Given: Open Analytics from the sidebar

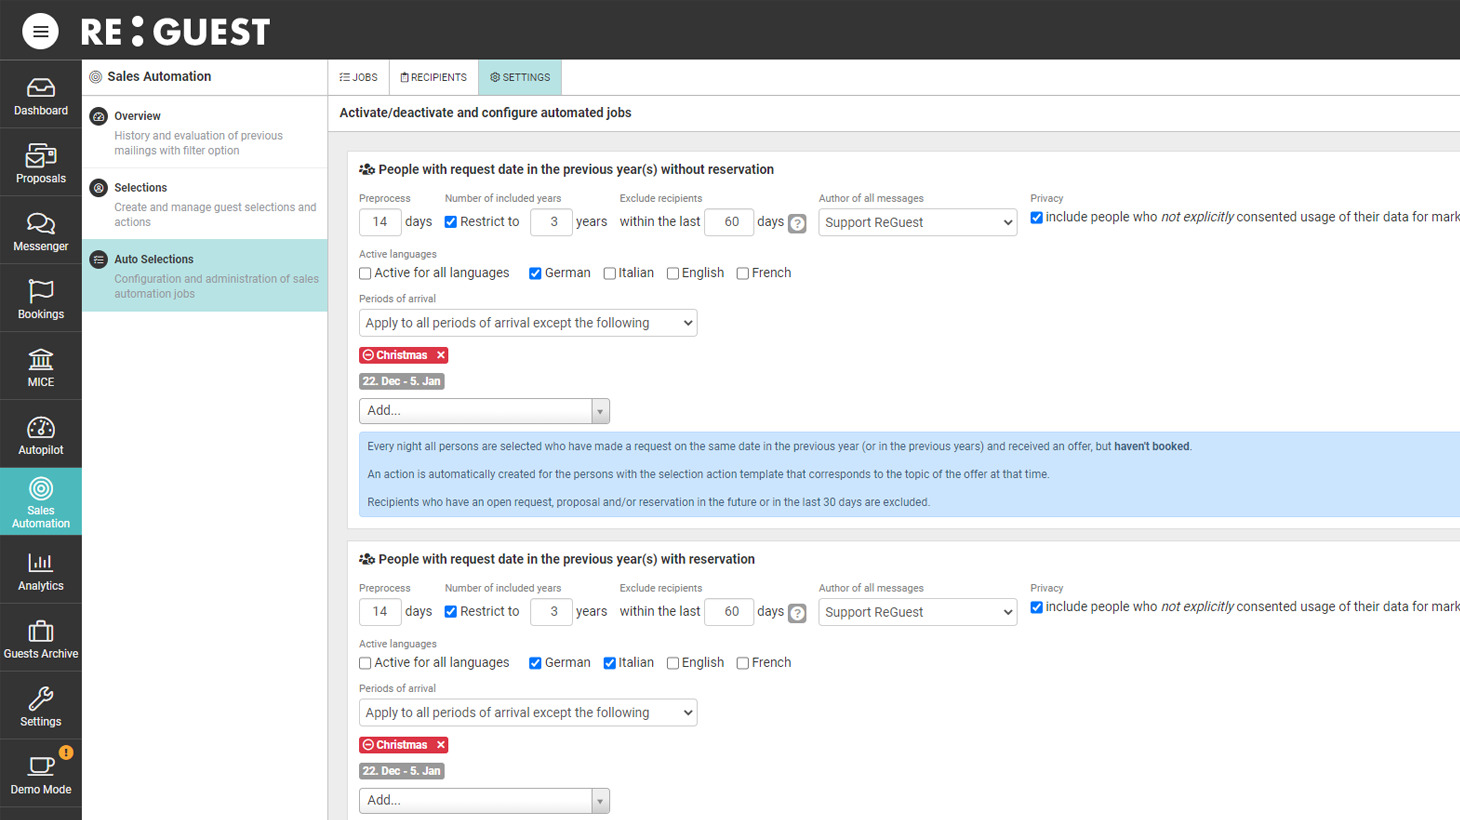Looking at the screenshot, I should point(41,571).
